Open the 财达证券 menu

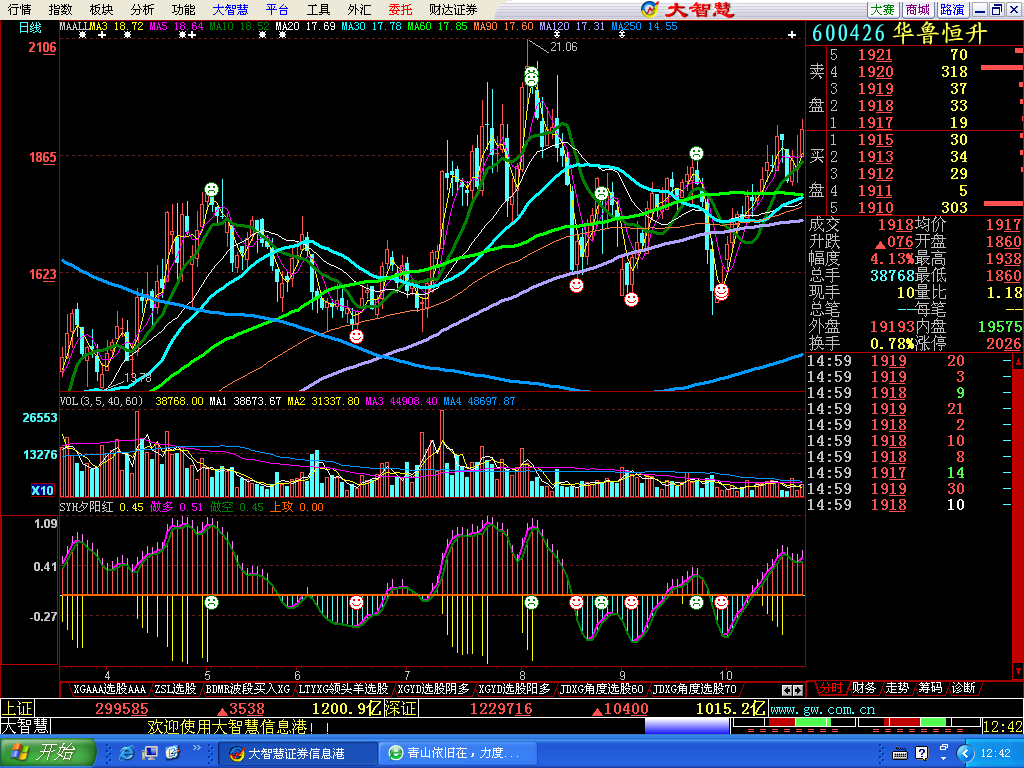453,9
